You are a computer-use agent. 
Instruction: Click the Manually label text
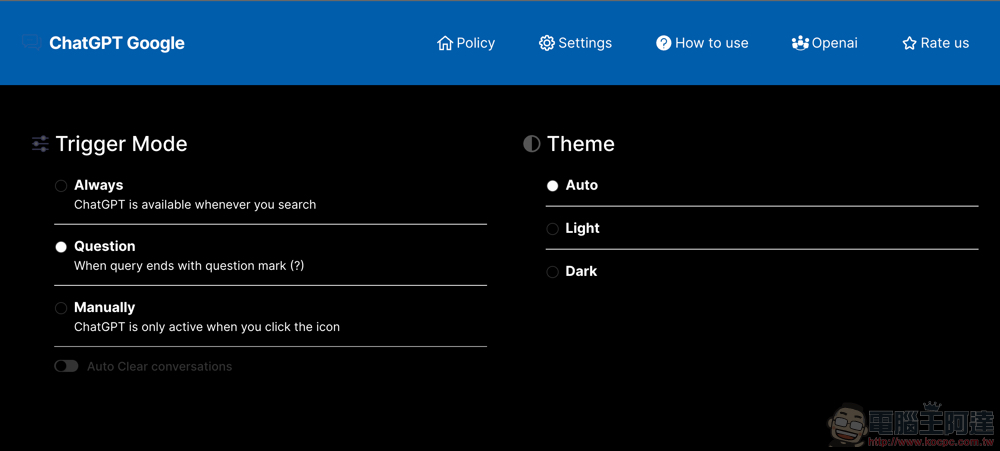click(x=105, y=307)
